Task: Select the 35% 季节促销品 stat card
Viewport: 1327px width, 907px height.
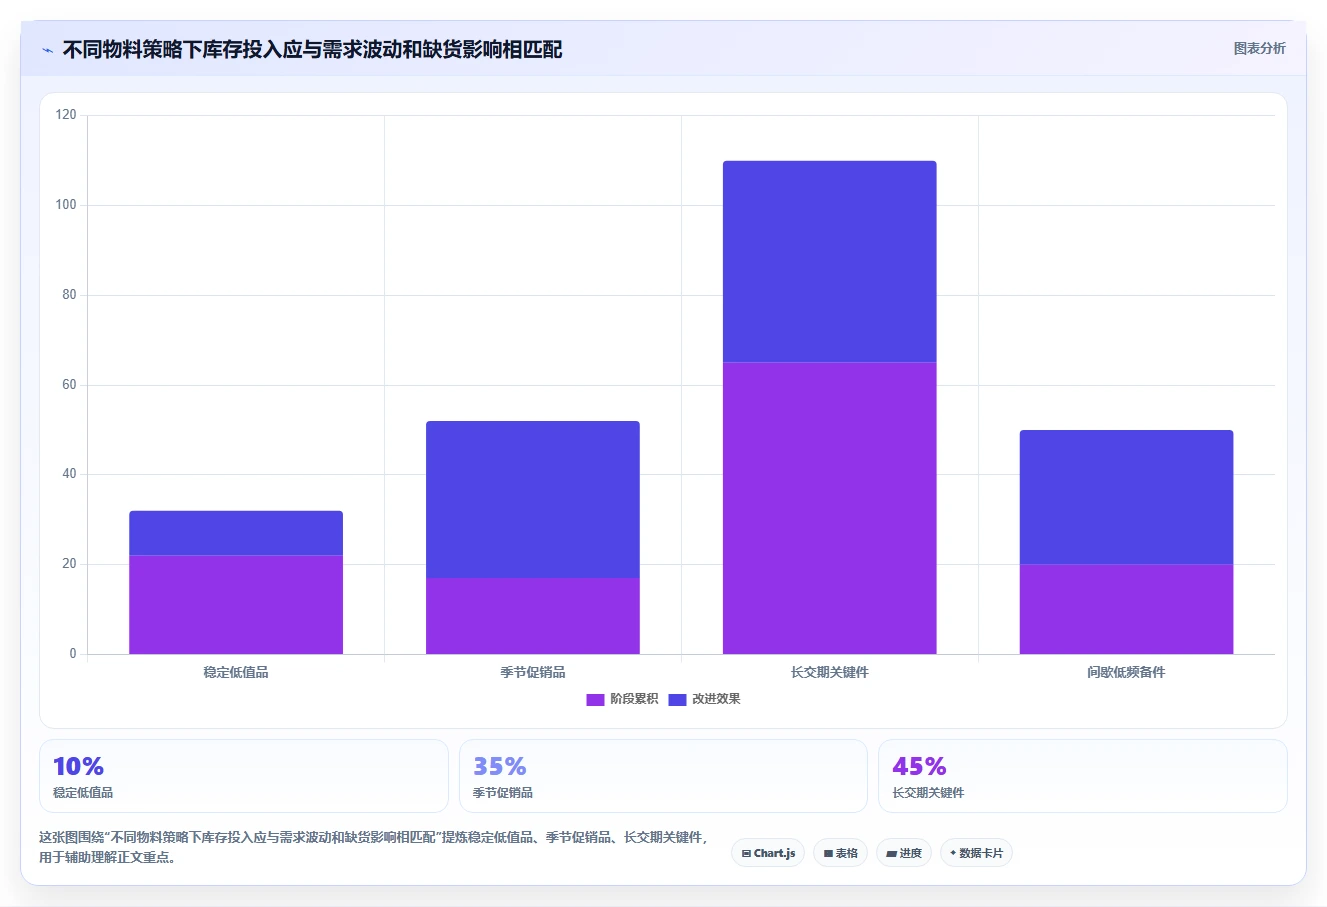Action: click(x=663, y=776)
